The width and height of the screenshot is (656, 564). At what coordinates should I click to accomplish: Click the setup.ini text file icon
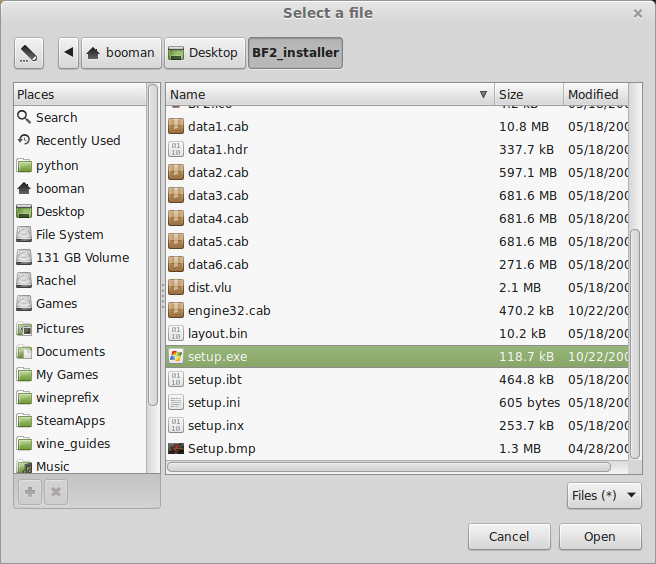(176, 402)
